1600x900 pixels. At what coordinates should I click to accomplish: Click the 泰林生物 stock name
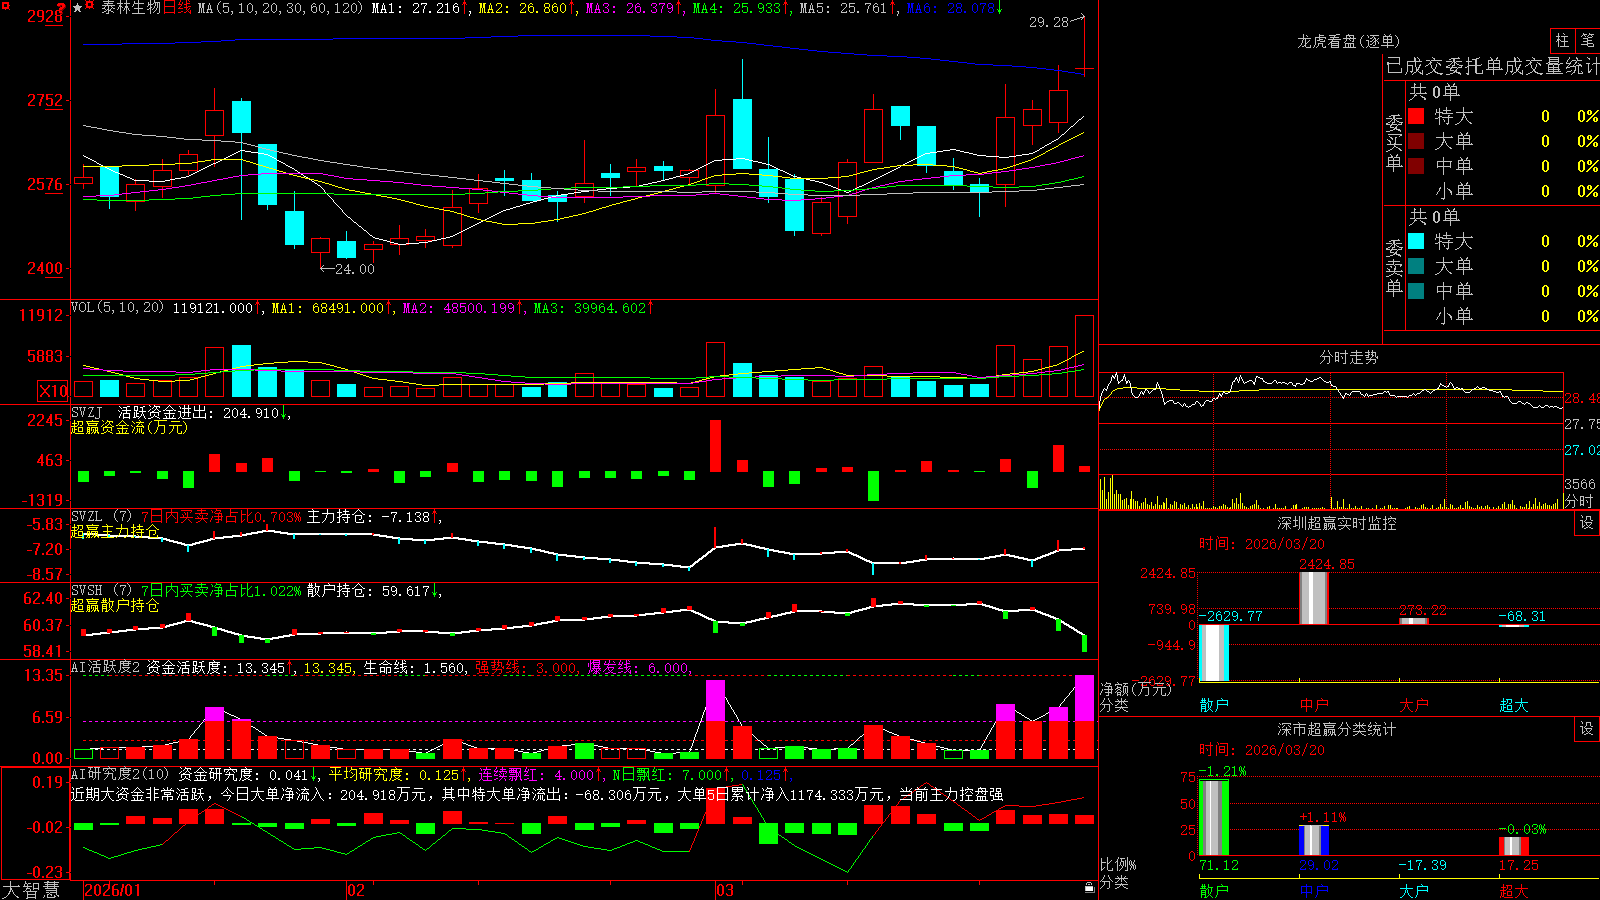tap(130, 8)
